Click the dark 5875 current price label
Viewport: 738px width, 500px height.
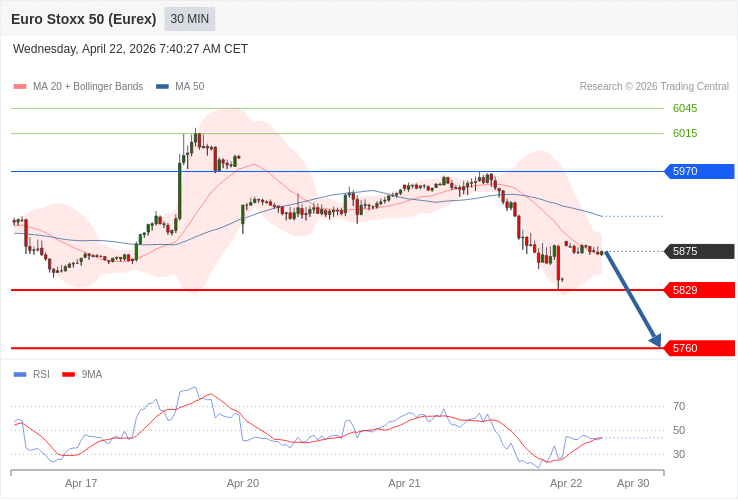click(699, 251)
